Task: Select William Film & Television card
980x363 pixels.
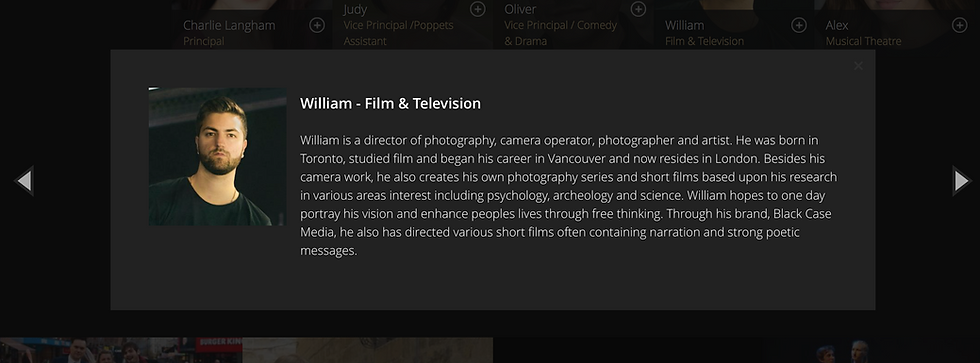Action: pos(734,24)
